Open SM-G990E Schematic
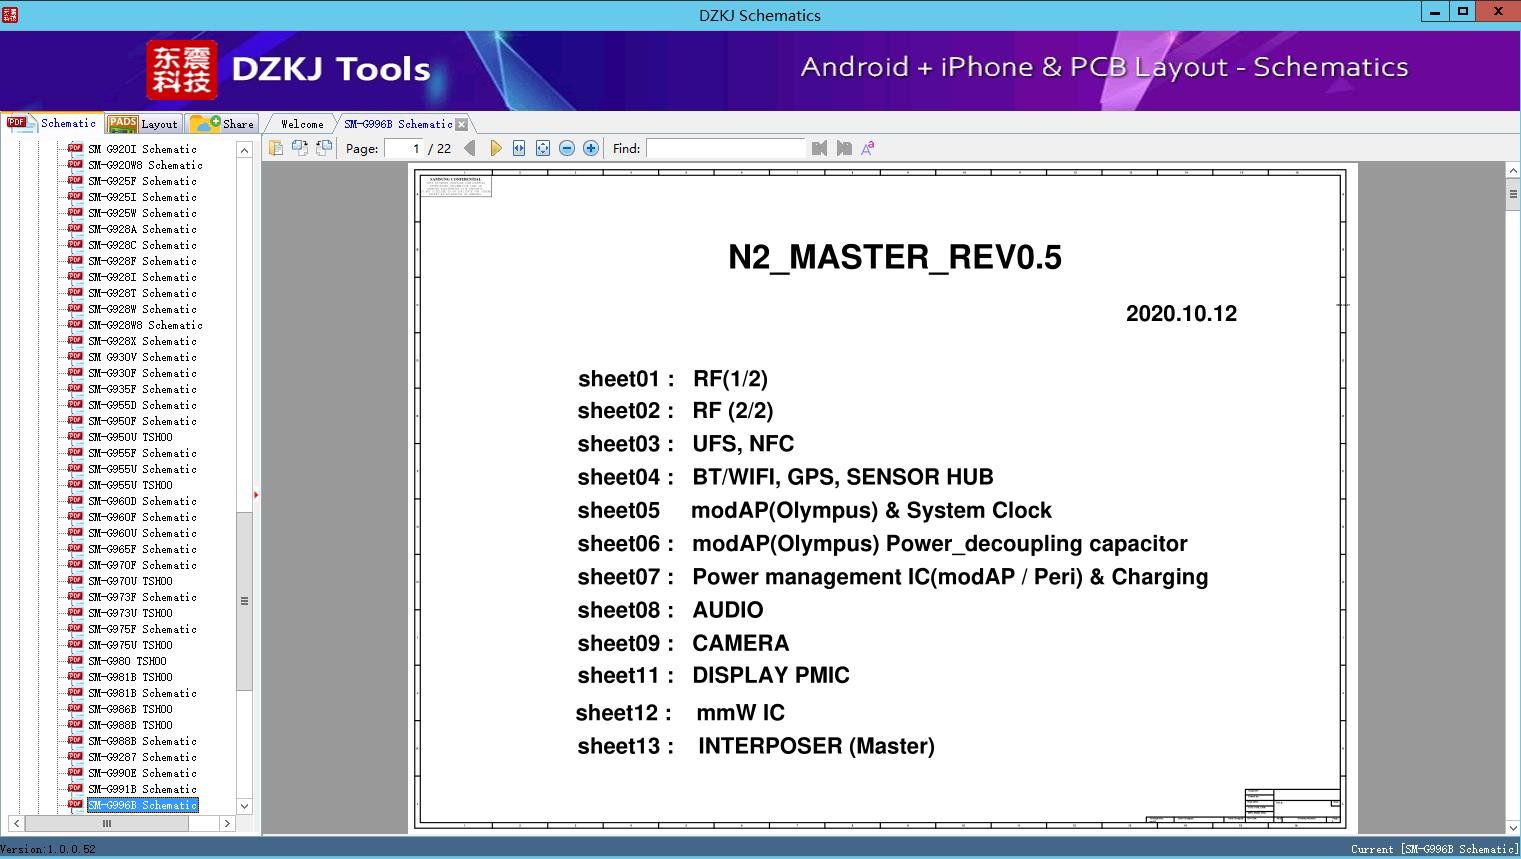 click(x=142, y=773)
